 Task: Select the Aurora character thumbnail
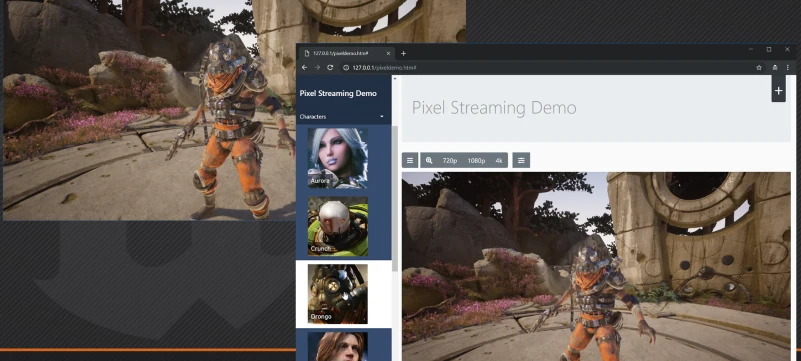(338, 158)
